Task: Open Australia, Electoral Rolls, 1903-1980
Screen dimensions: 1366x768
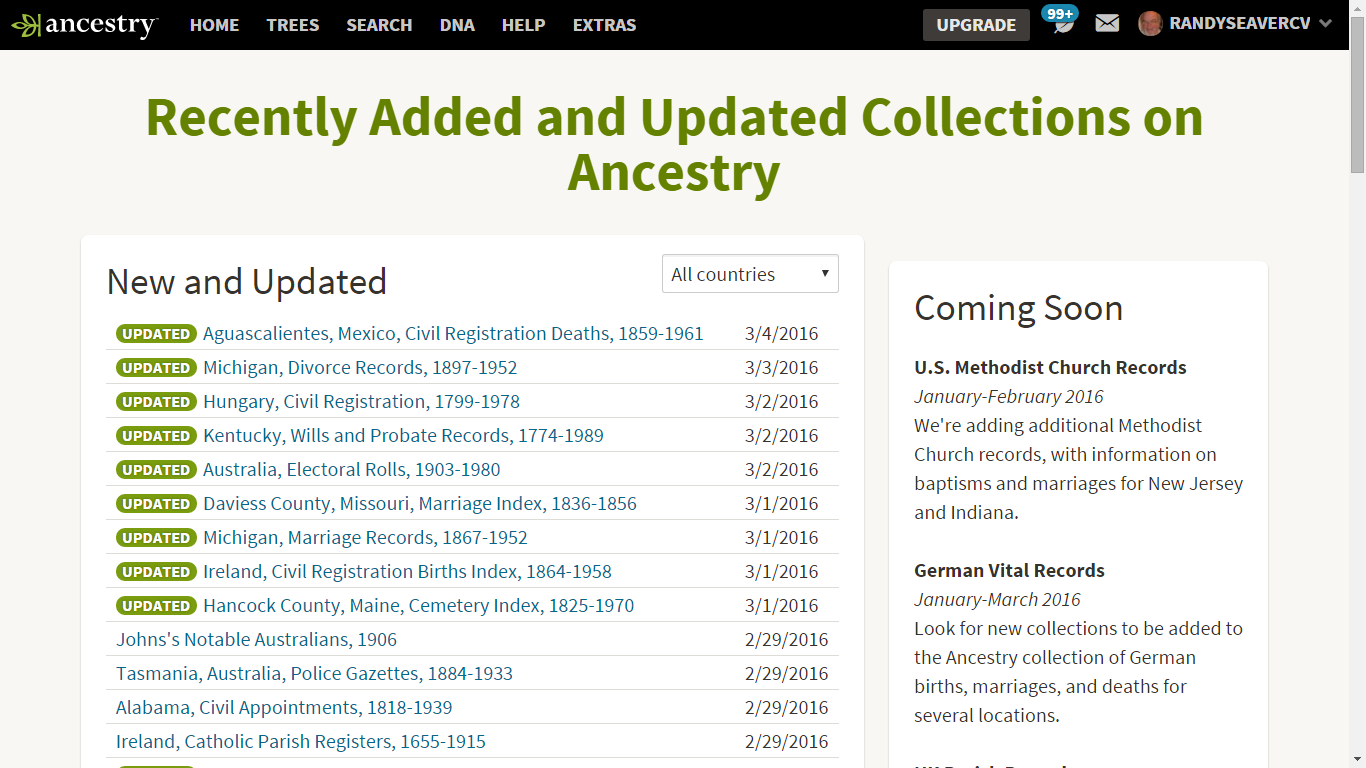Action: [351, 470]
